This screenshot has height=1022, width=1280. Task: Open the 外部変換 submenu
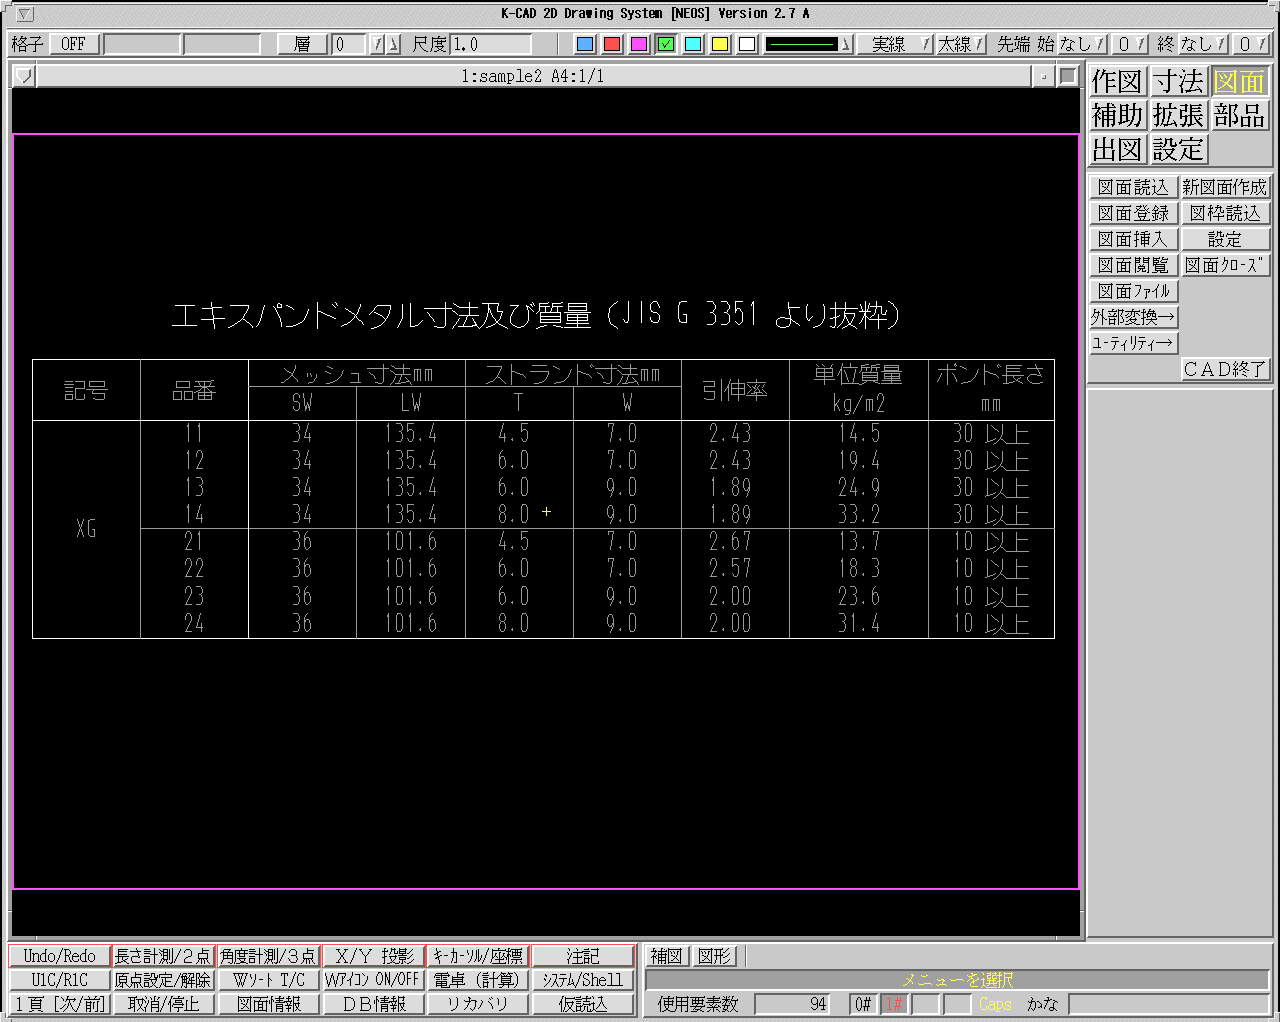1133,317
